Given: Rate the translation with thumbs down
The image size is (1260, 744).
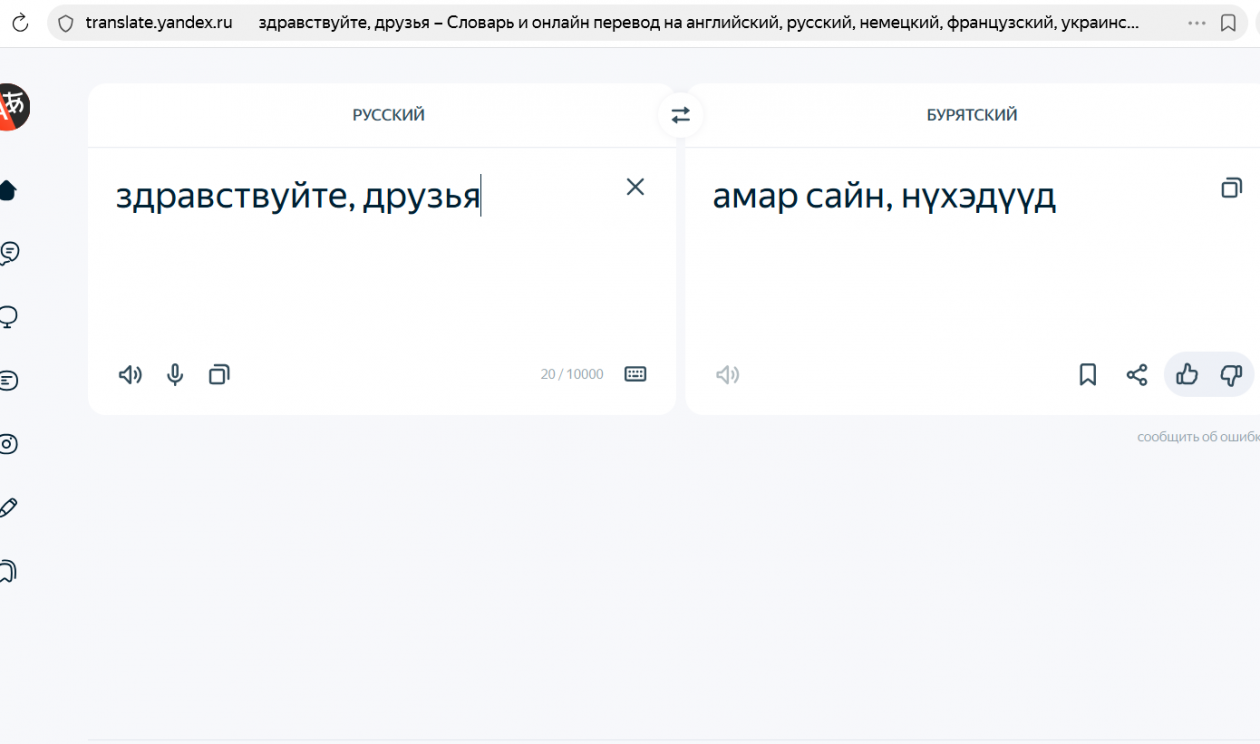Looking at the screenshot, I should tap(1231, 374).
